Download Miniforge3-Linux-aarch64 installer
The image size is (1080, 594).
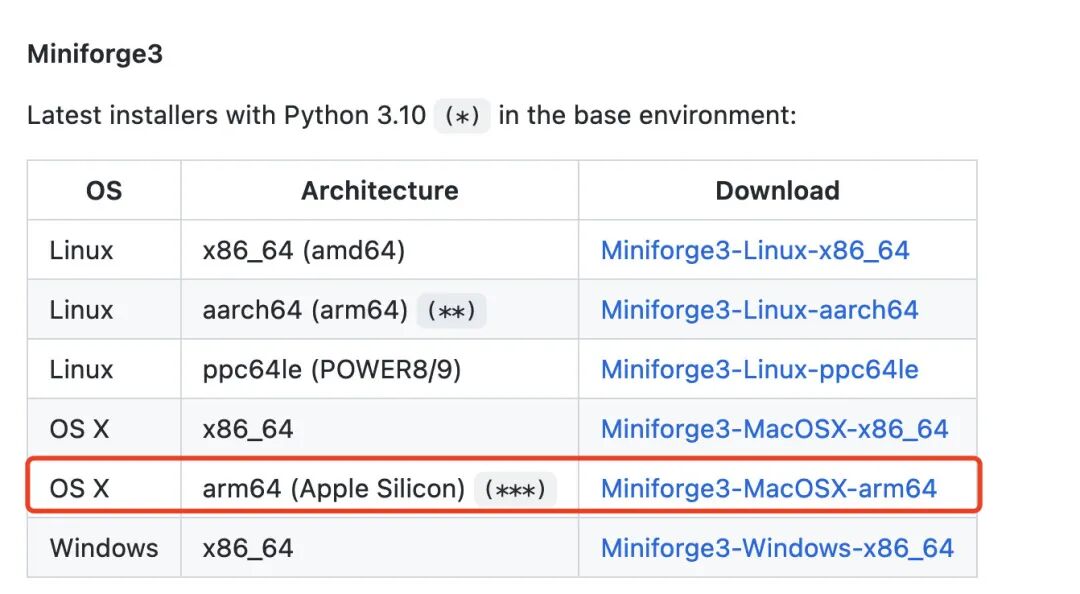coord(758,310)
